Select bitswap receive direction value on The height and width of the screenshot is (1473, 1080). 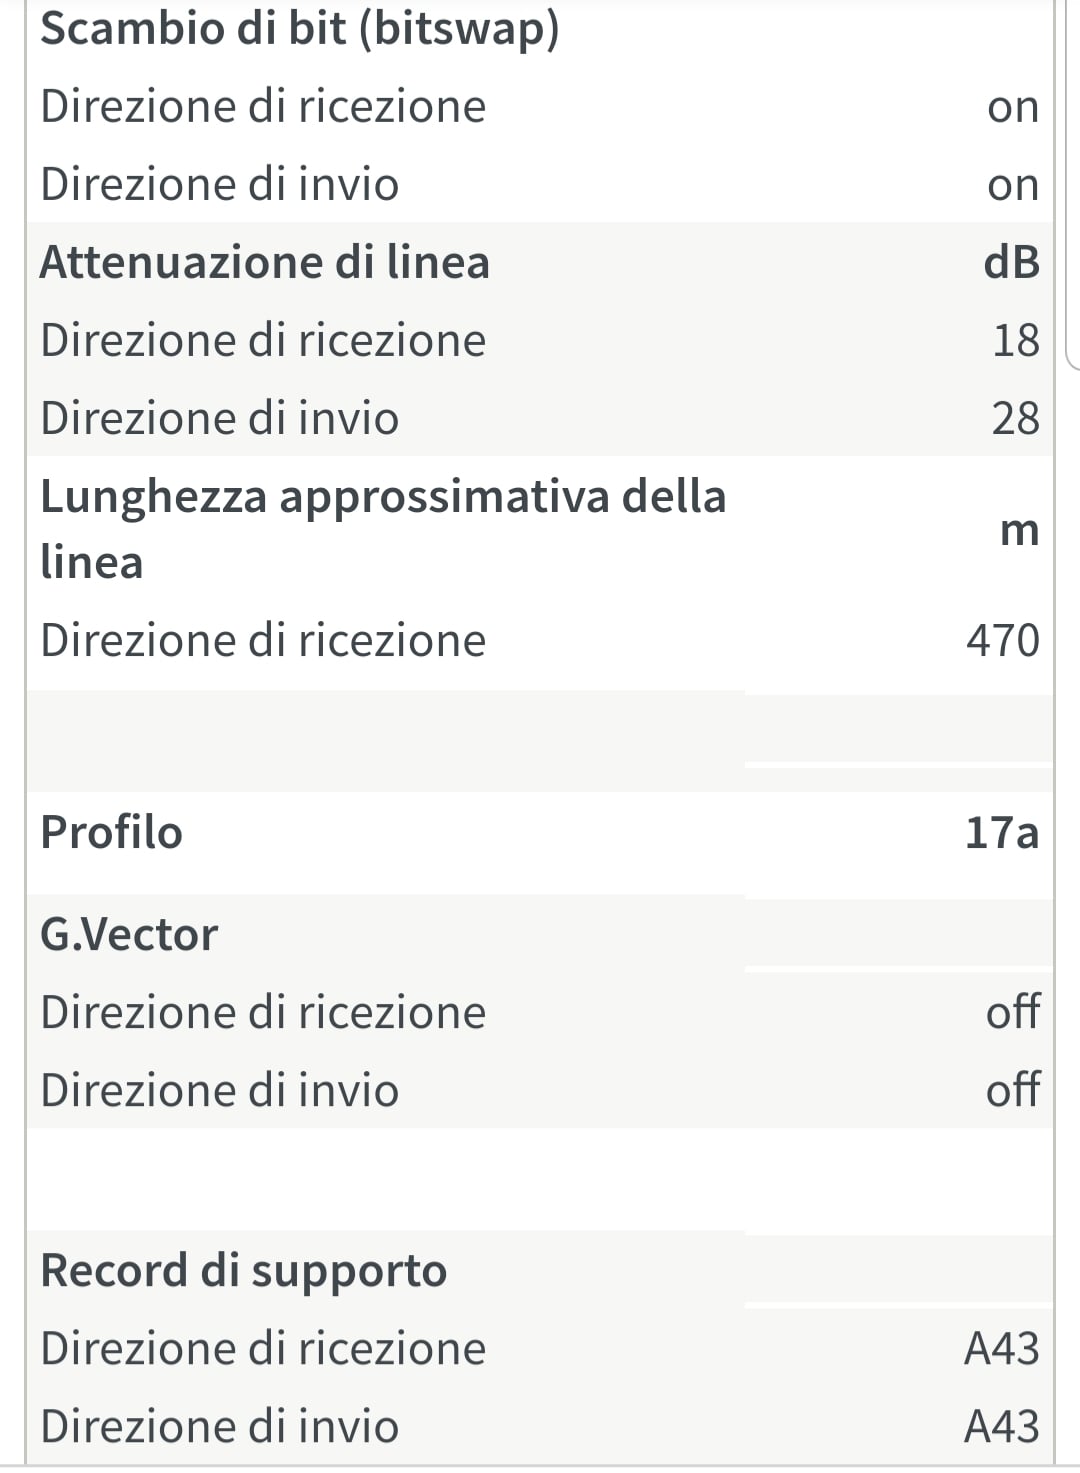click(1012, 106)
